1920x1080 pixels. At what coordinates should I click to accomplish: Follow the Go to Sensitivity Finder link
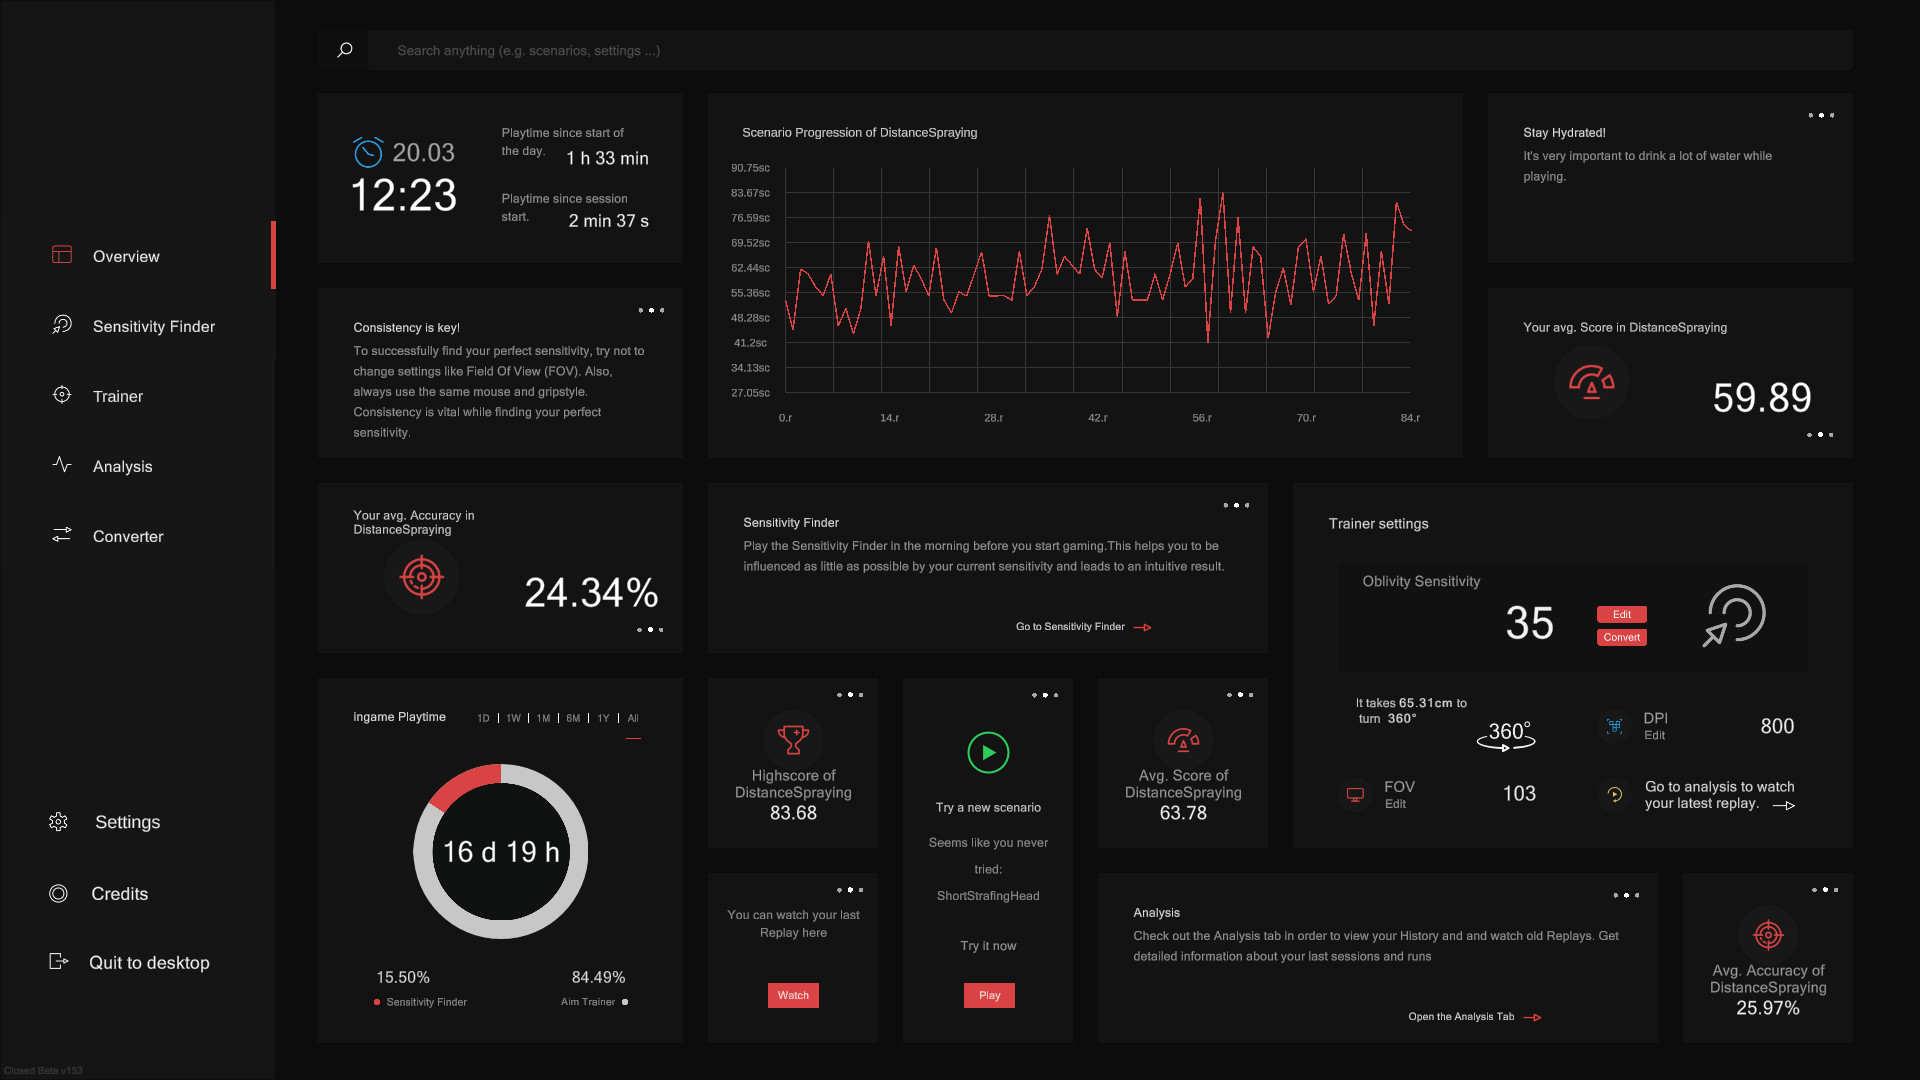point(1069,626)
